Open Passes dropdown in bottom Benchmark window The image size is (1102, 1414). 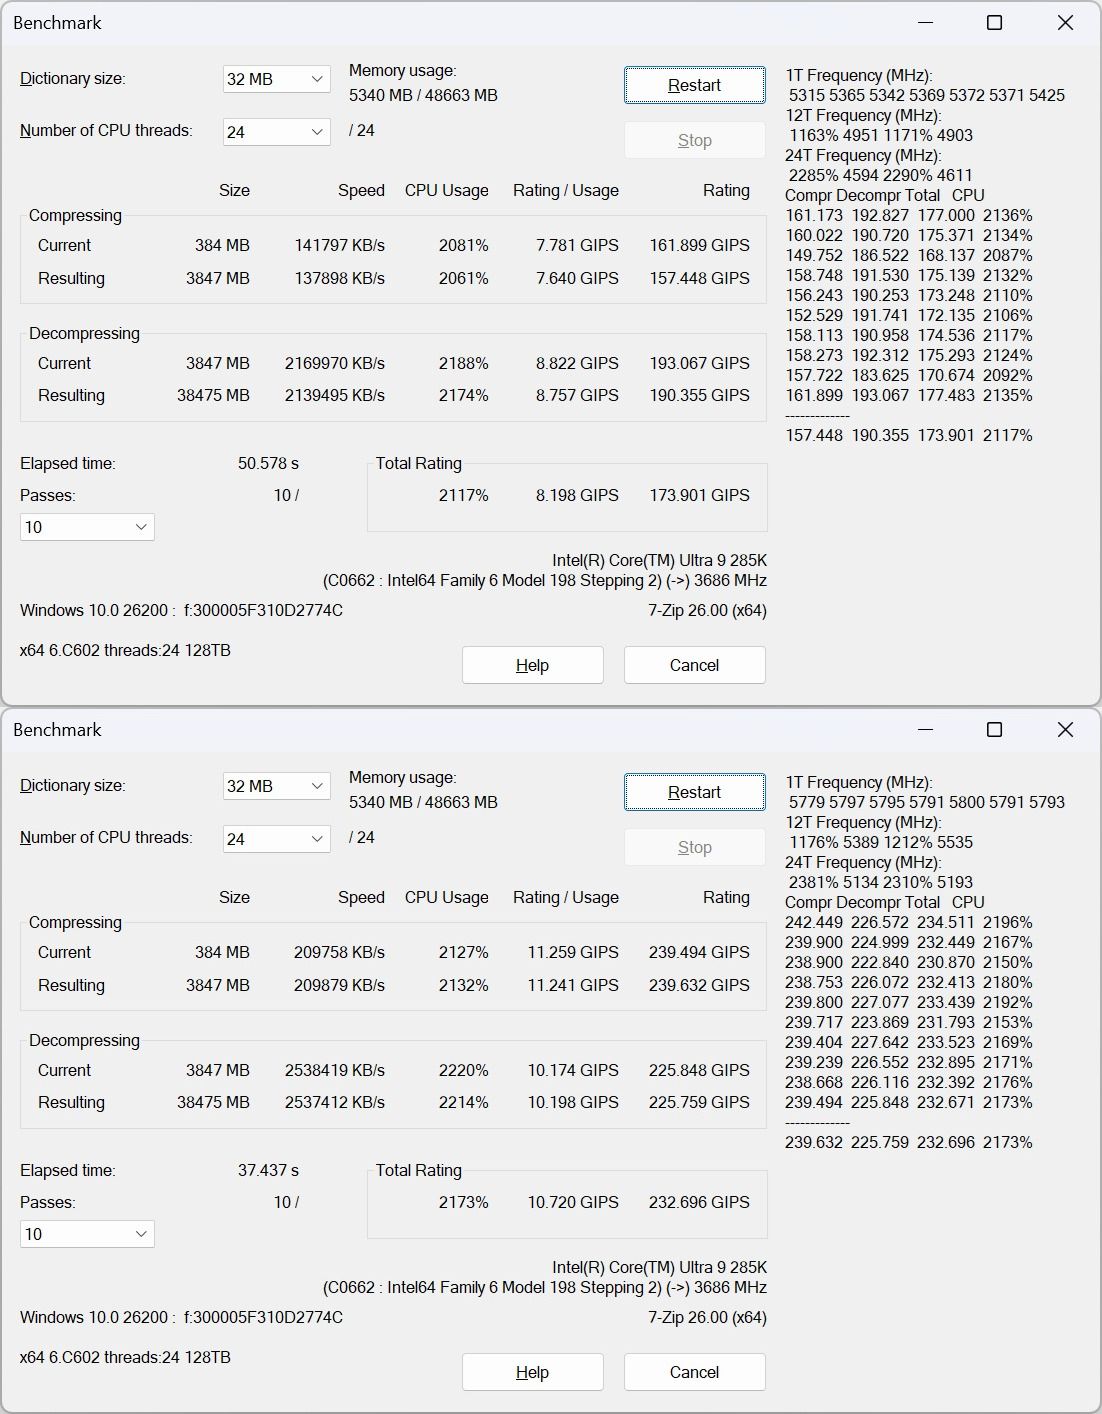87,1234
